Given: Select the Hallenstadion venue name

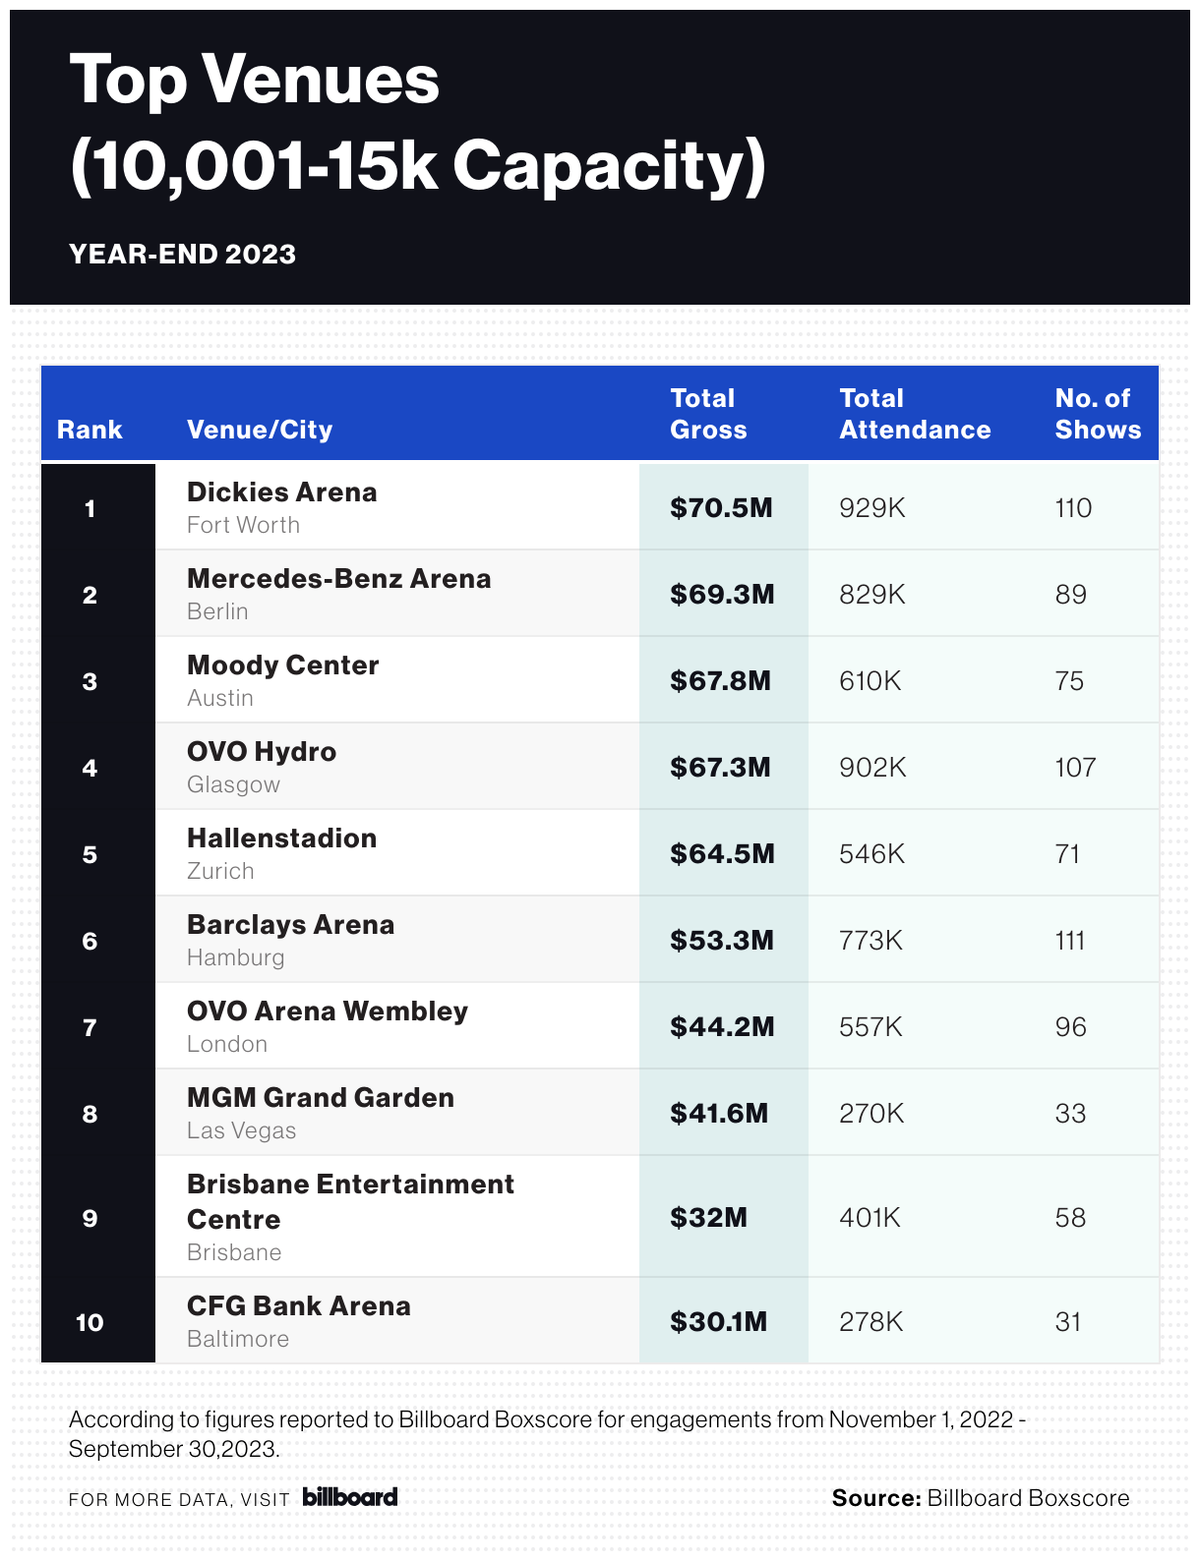Looking at the screenshot, I should (282, 838).
